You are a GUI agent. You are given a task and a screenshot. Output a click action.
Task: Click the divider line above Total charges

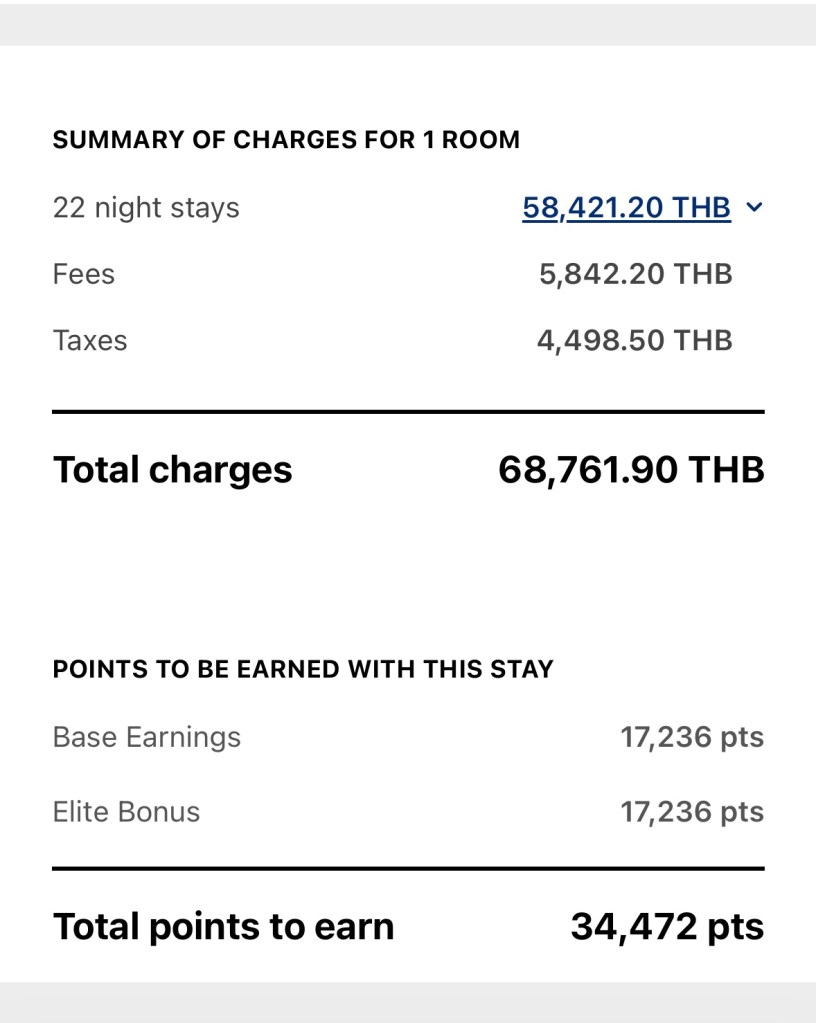408,412
